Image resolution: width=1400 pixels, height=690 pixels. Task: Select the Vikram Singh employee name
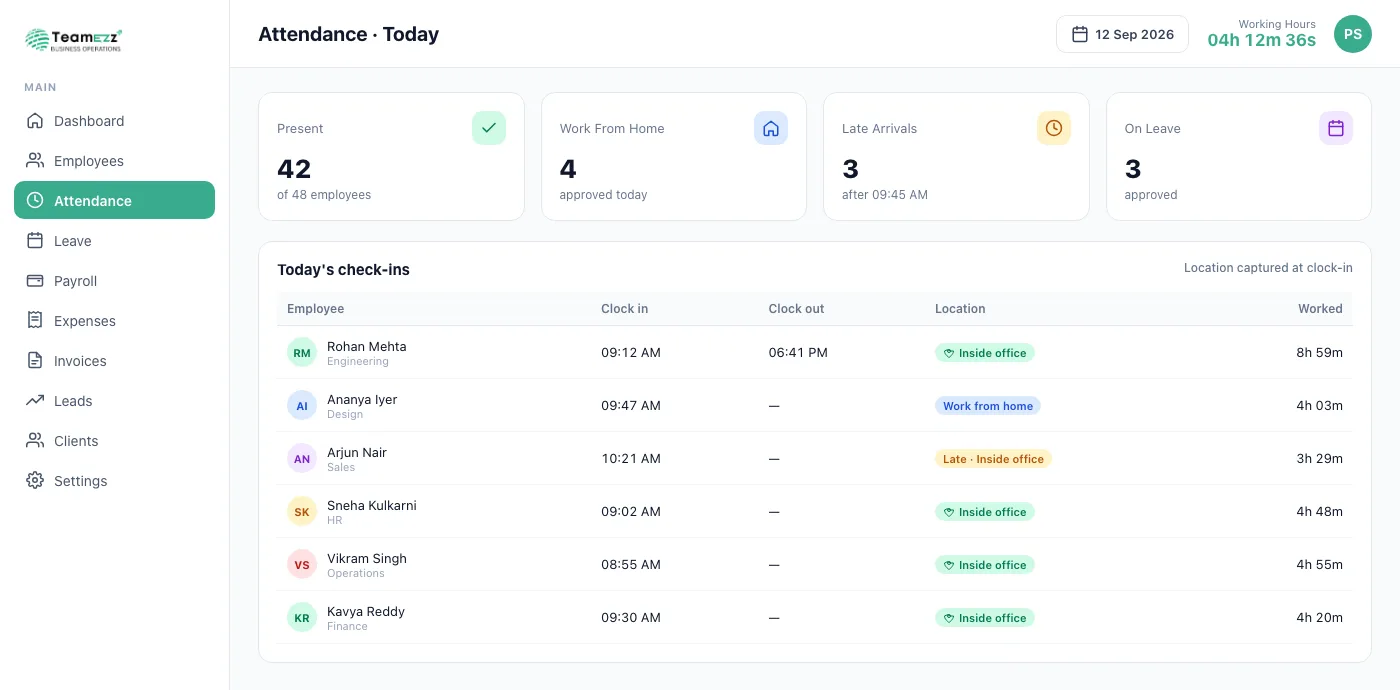pos(367,558)
